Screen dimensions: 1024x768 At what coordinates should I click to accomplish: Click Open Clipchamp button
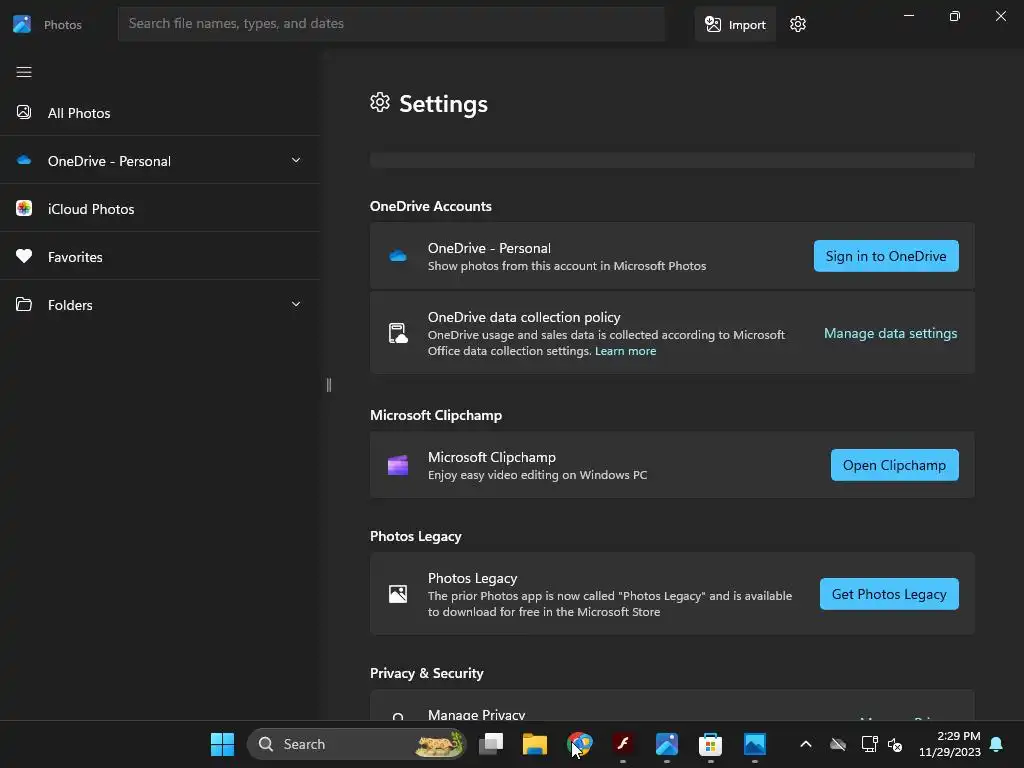pyautogui.click(x=894, y=465)
